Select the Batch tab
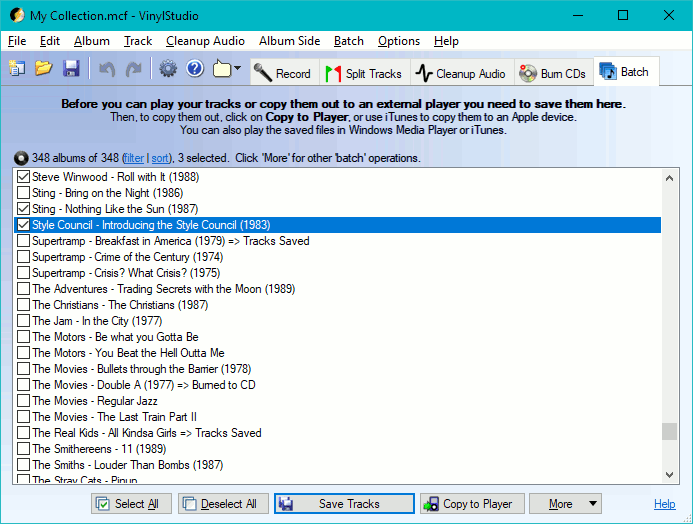The height and width of the screenshot is (524, 693). click(x=626, y=72)
